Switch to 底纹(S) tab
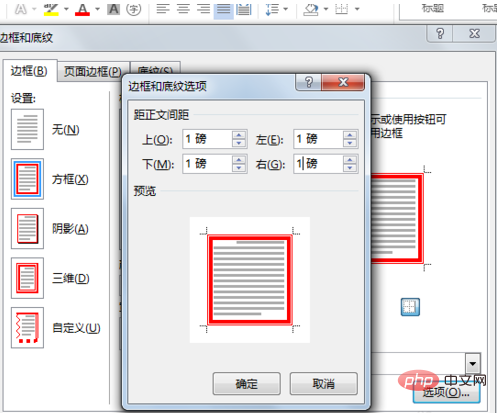This screenshot has height=413, width=497. (x=155, y=68)
